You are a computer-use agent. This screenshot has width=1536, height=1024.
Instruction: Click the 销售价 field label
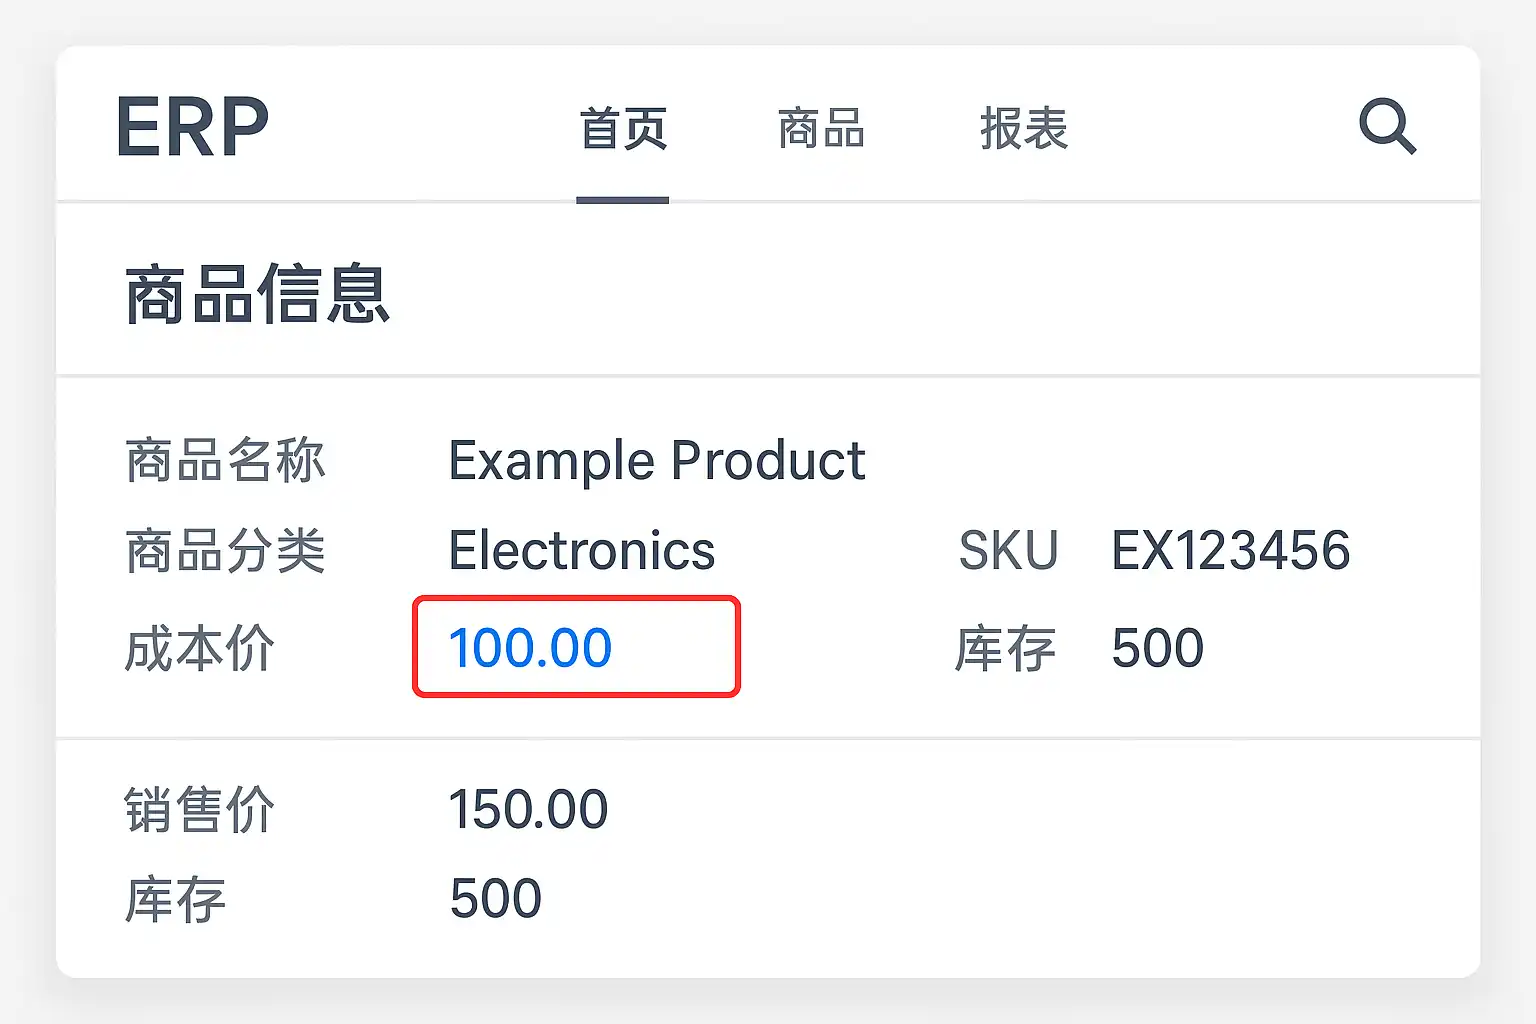(x=199, y=809)
